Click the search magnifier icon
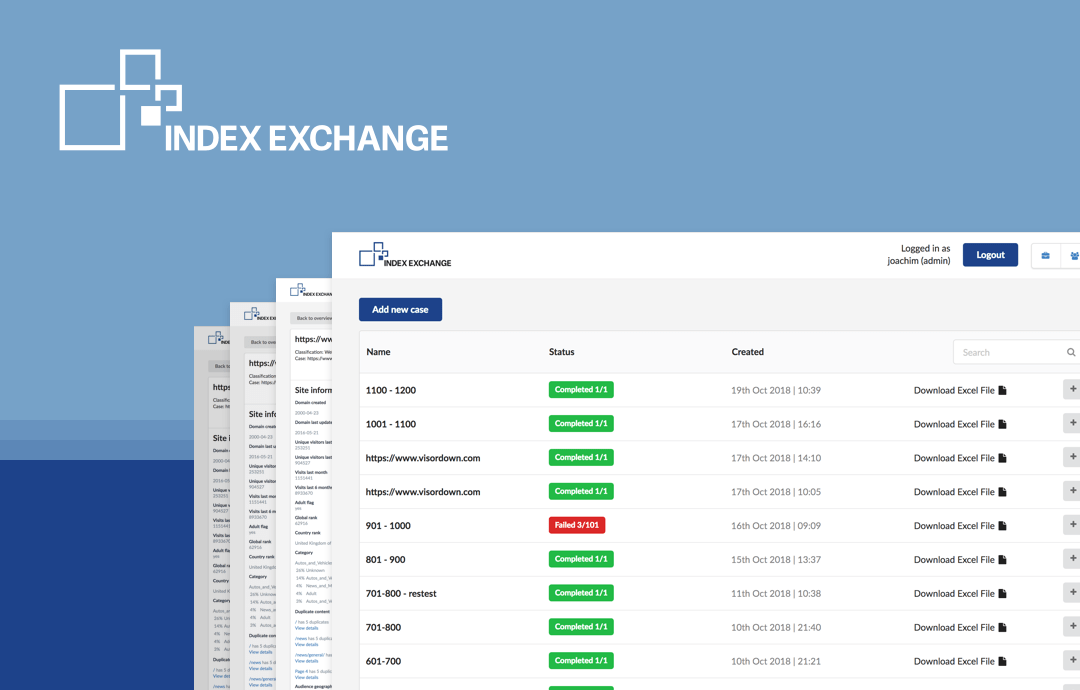The height and width of the screenshot is (690, 1080). tap(1071, 352)
